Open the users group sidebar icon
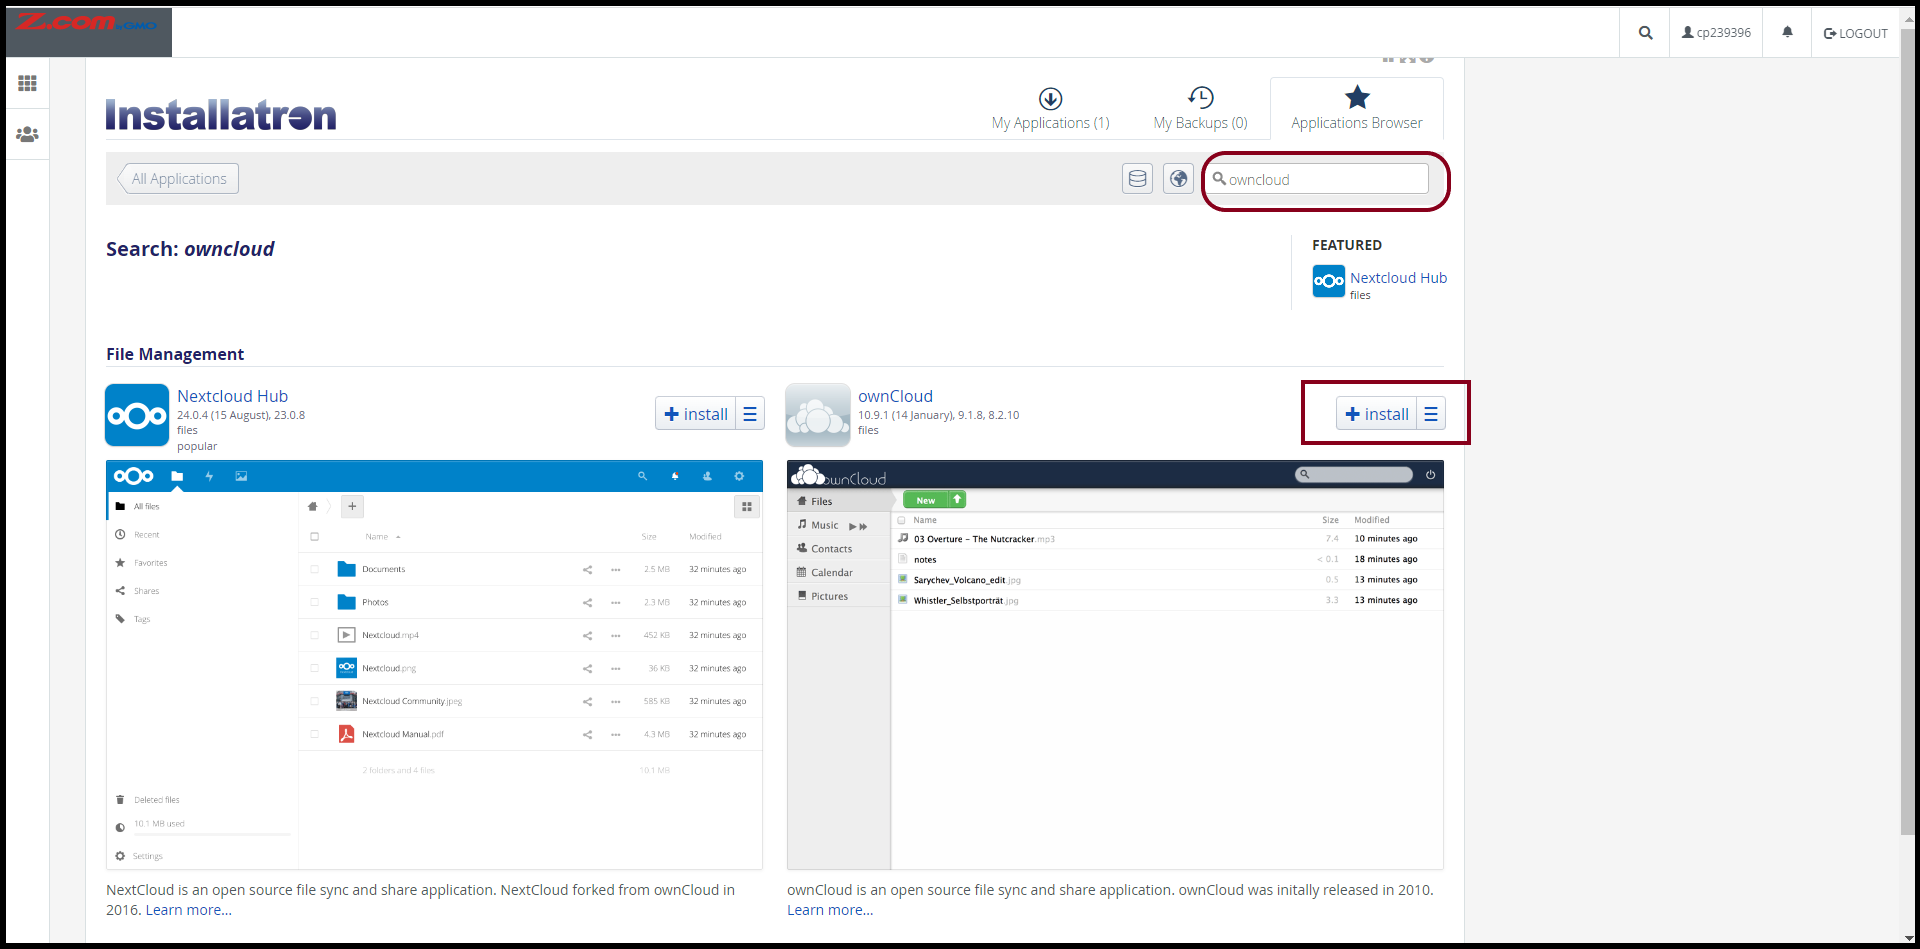This screenshot has height=949, width=1920. tap(27, 134)
